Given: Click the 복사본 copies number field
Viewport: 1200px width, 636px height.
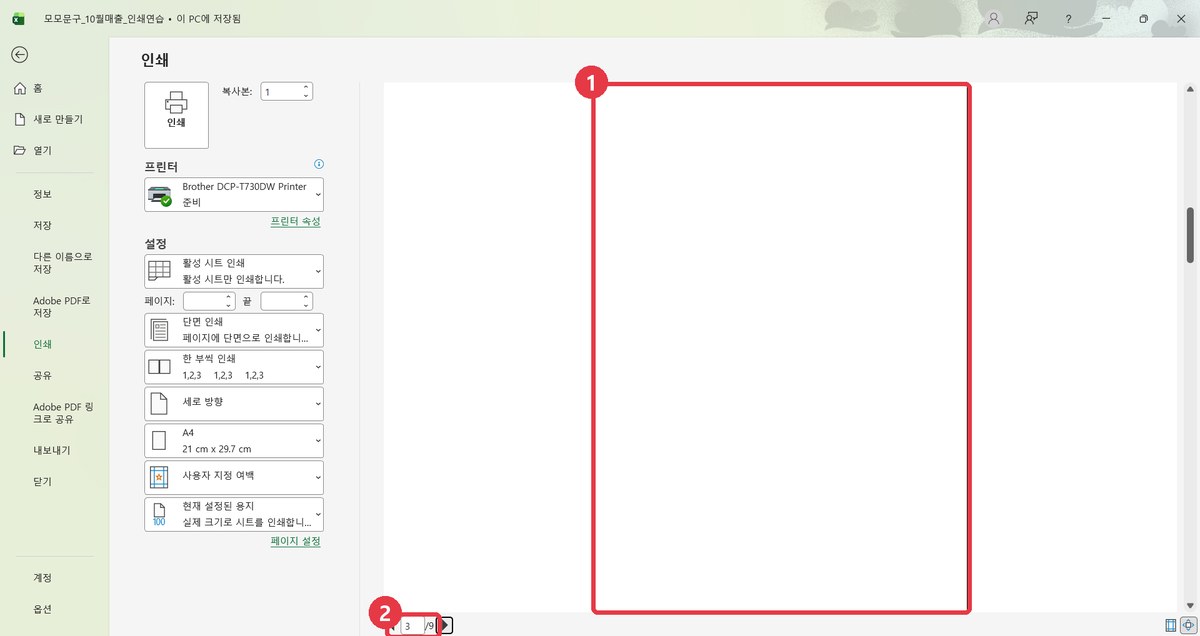Looking at the screenshot, I should 280,91.
